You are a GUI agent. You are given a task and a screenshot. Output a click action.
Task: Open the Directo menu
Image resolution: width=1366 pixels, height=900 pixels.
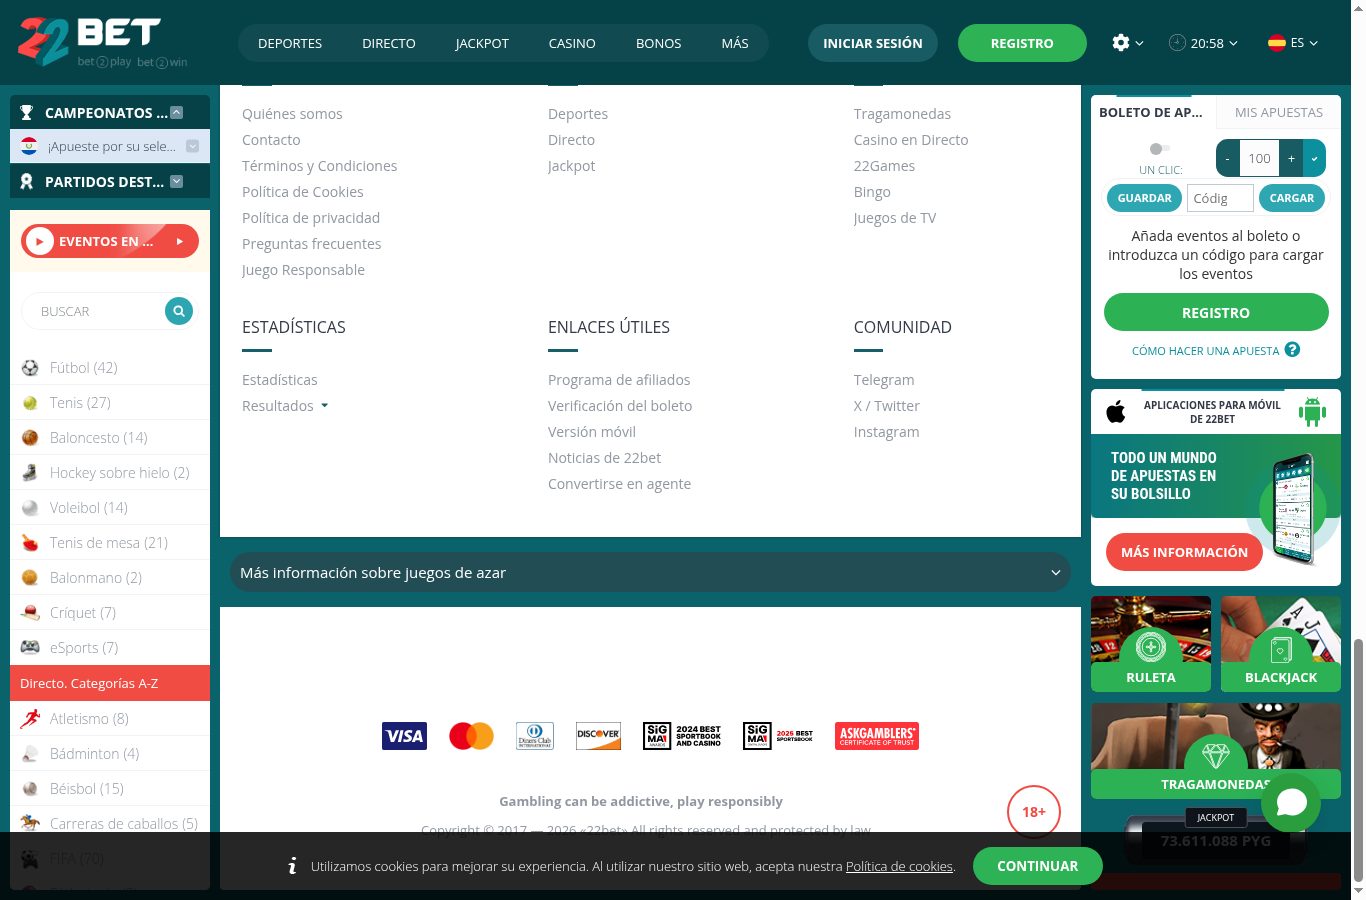[x=389, y=43]
